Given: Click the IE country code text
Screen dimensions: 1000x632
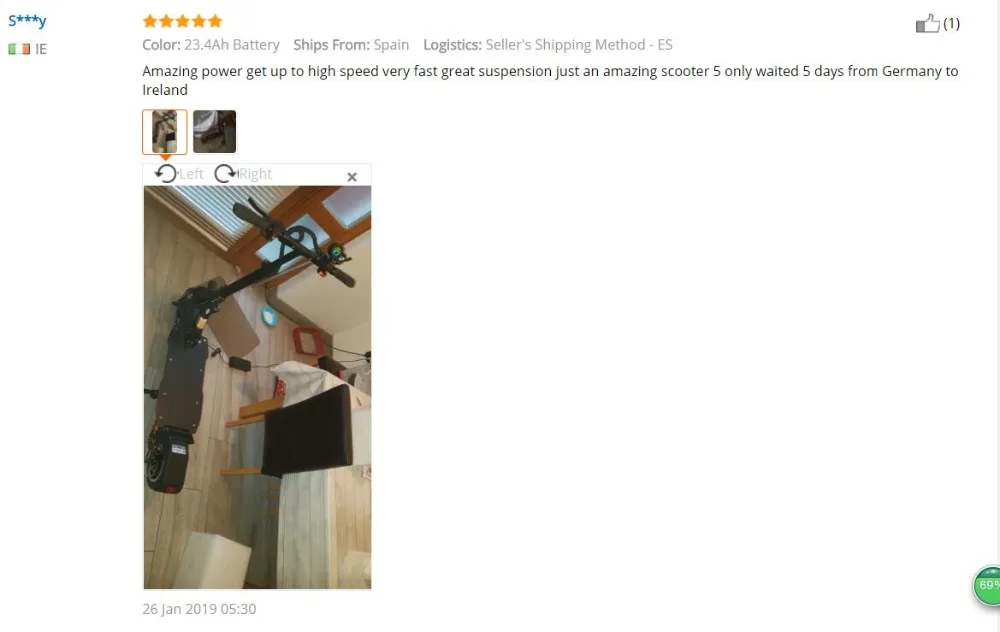Looking at the screenshot, I should [41, 49].
